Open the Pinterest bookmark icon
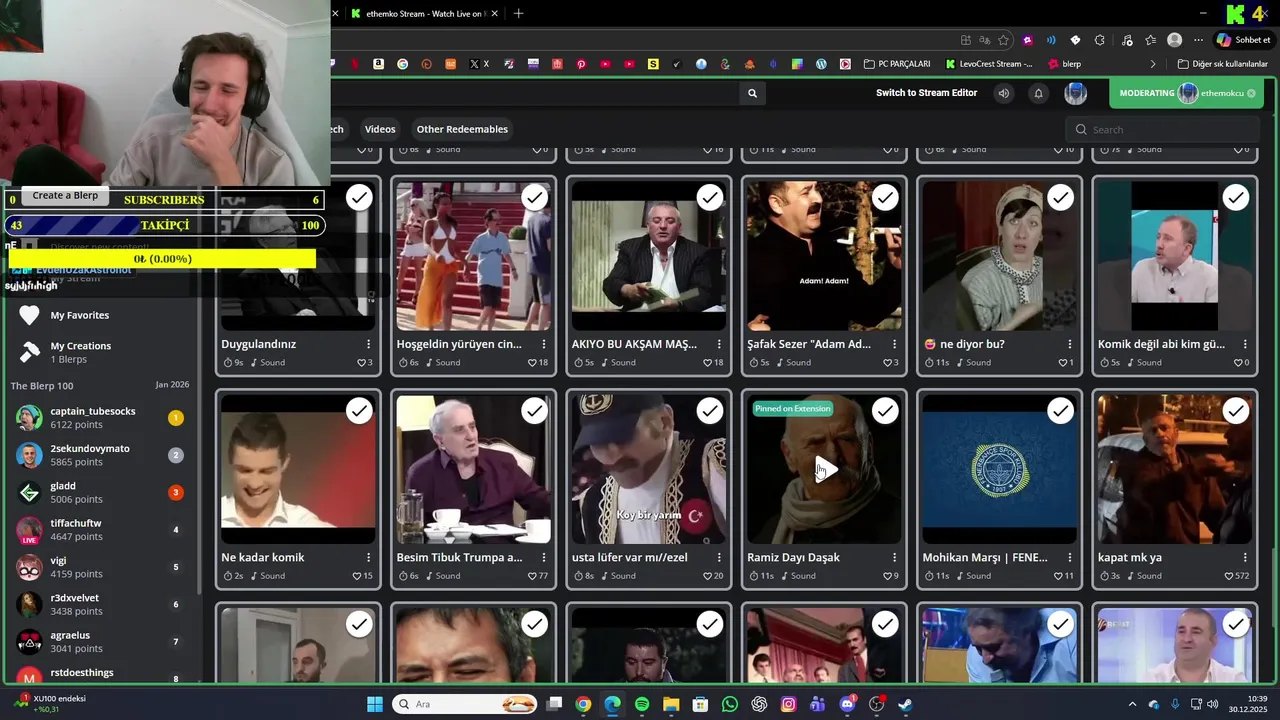The height and width of the screenshot is (720, 1280). [x=581, y=64]
